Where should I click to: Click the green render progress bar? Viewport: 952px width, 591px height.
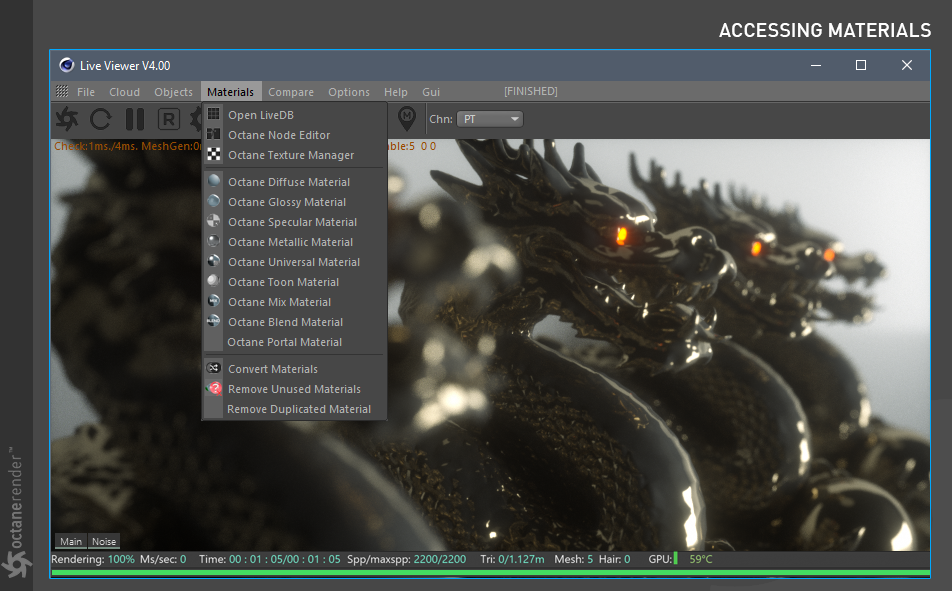point(491,573)
